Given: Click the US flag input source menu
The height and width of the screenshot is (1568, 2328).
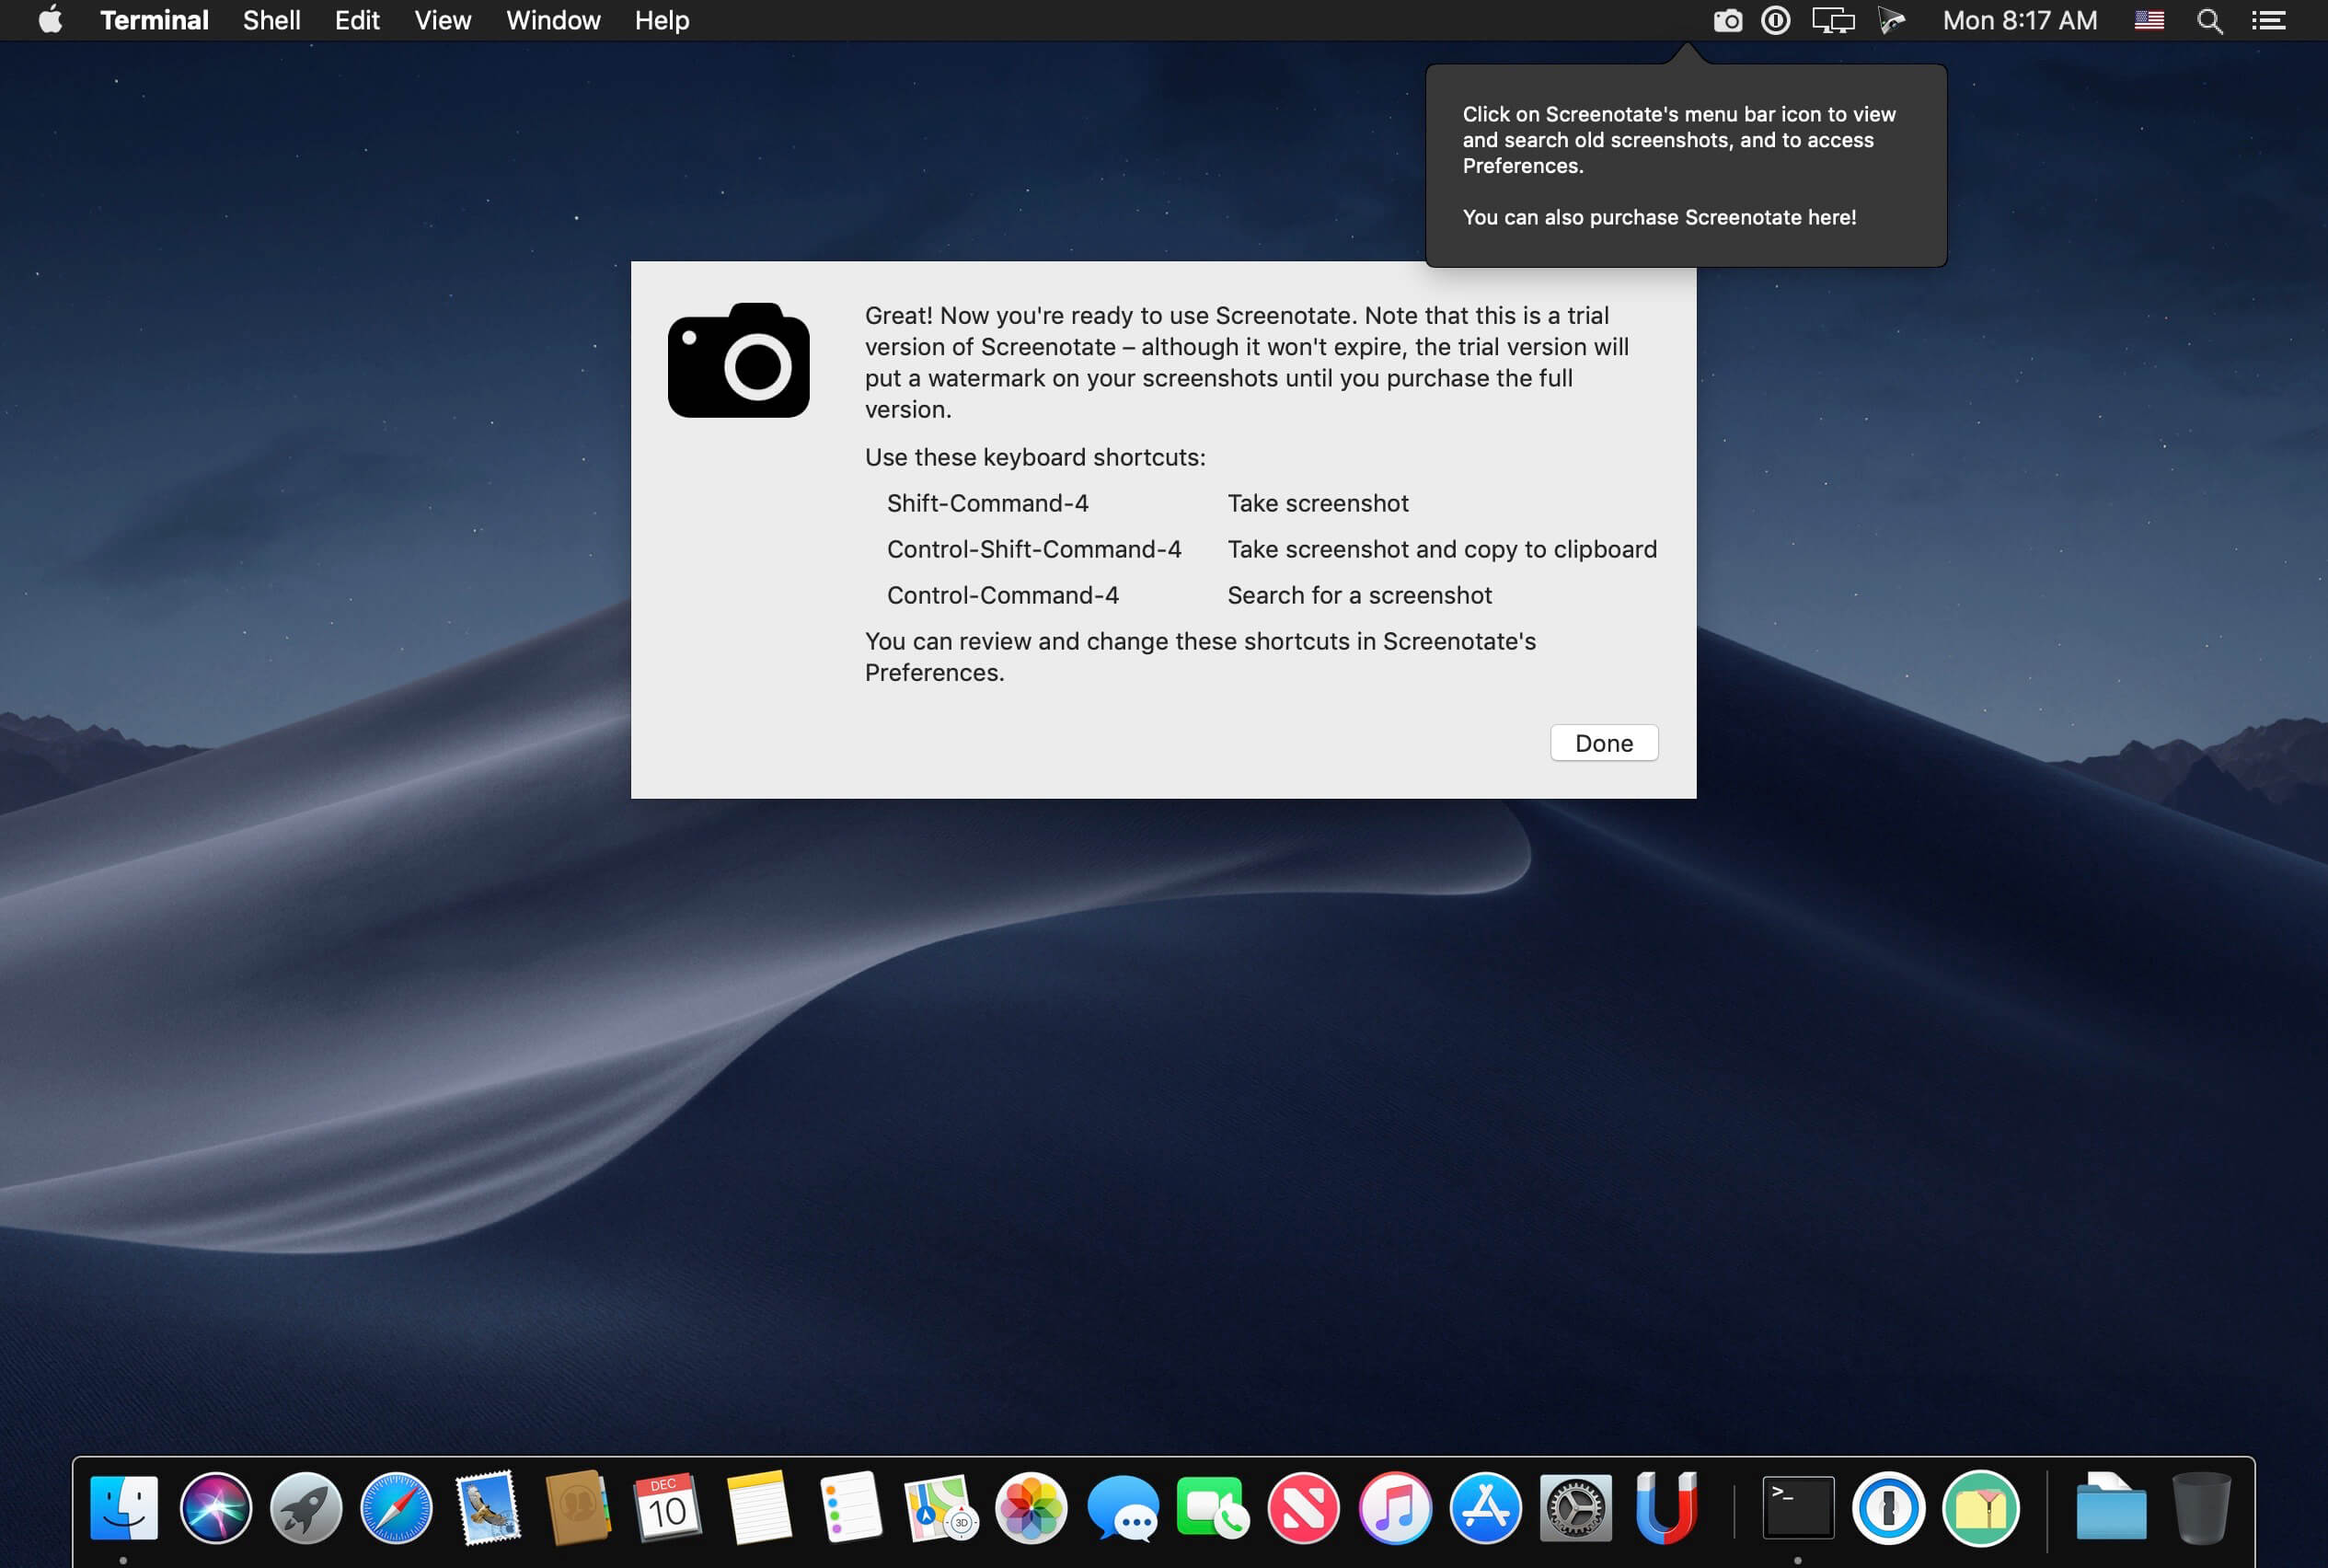Looking at the screenshot, I should pyautogui.click(x=2149, y=21).
